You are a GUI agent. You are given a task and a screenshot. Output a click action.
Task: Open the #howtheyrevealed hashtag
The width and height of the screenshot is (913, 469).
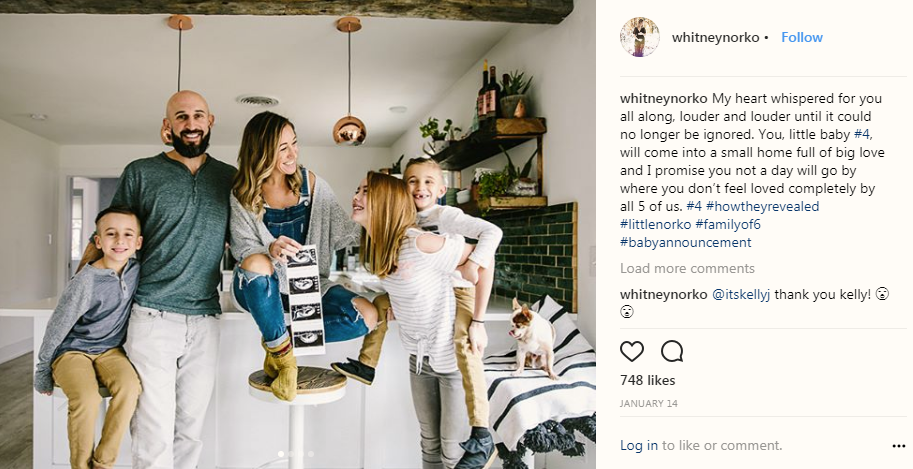pyautogui.click(x=762, y=206)
